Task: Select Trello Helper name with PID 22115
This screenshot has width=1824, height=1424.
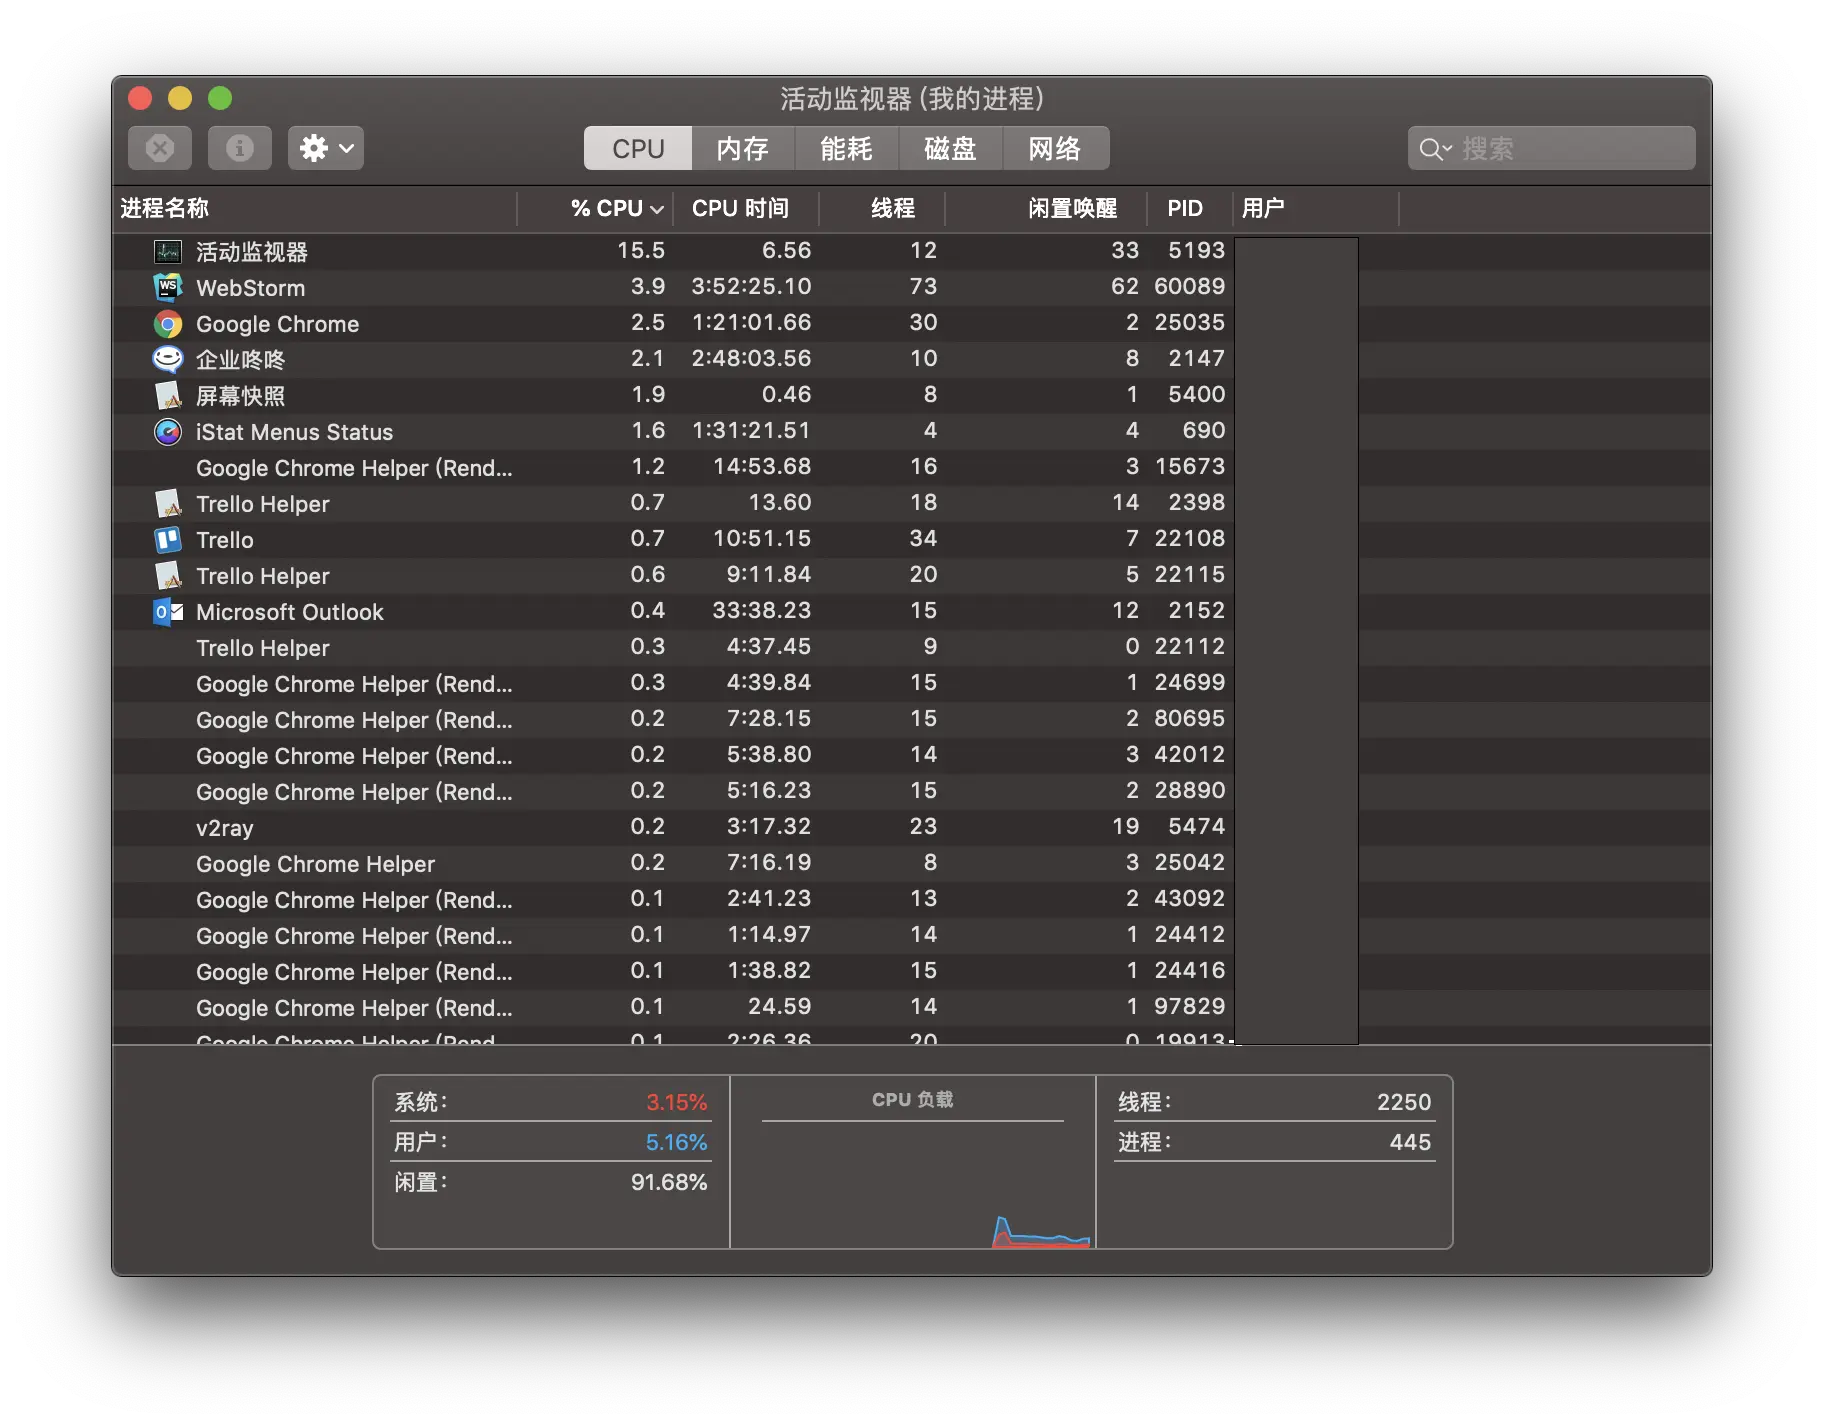Action: click(x=263, y=576)
